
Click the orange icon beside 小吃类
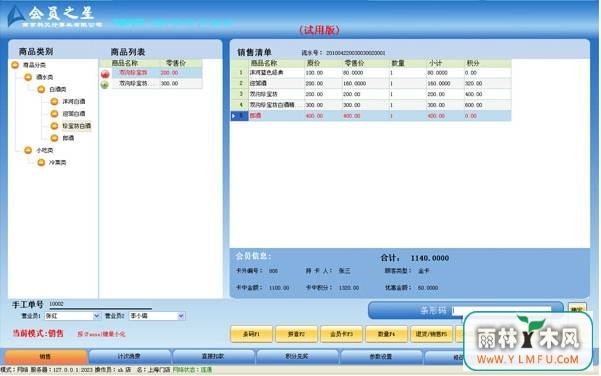[x=28, y=150]
